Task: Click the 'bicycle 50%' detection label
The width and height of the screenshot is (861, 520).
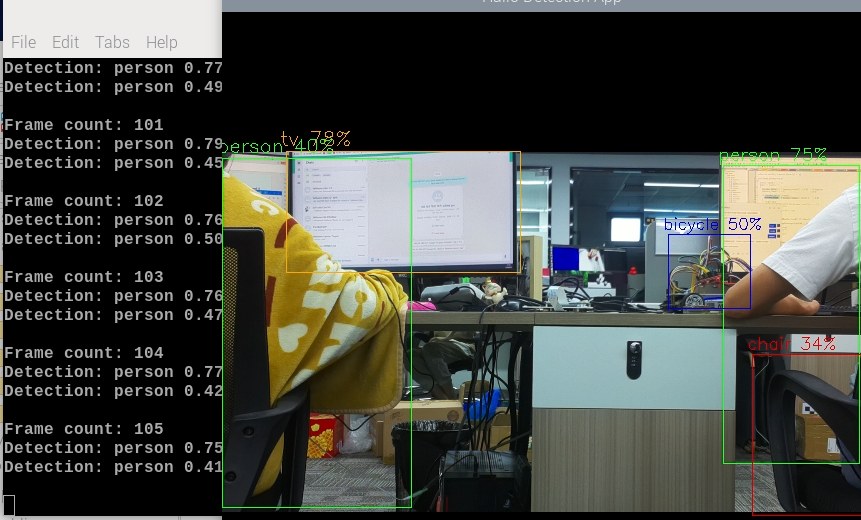Action: point(713,225)
